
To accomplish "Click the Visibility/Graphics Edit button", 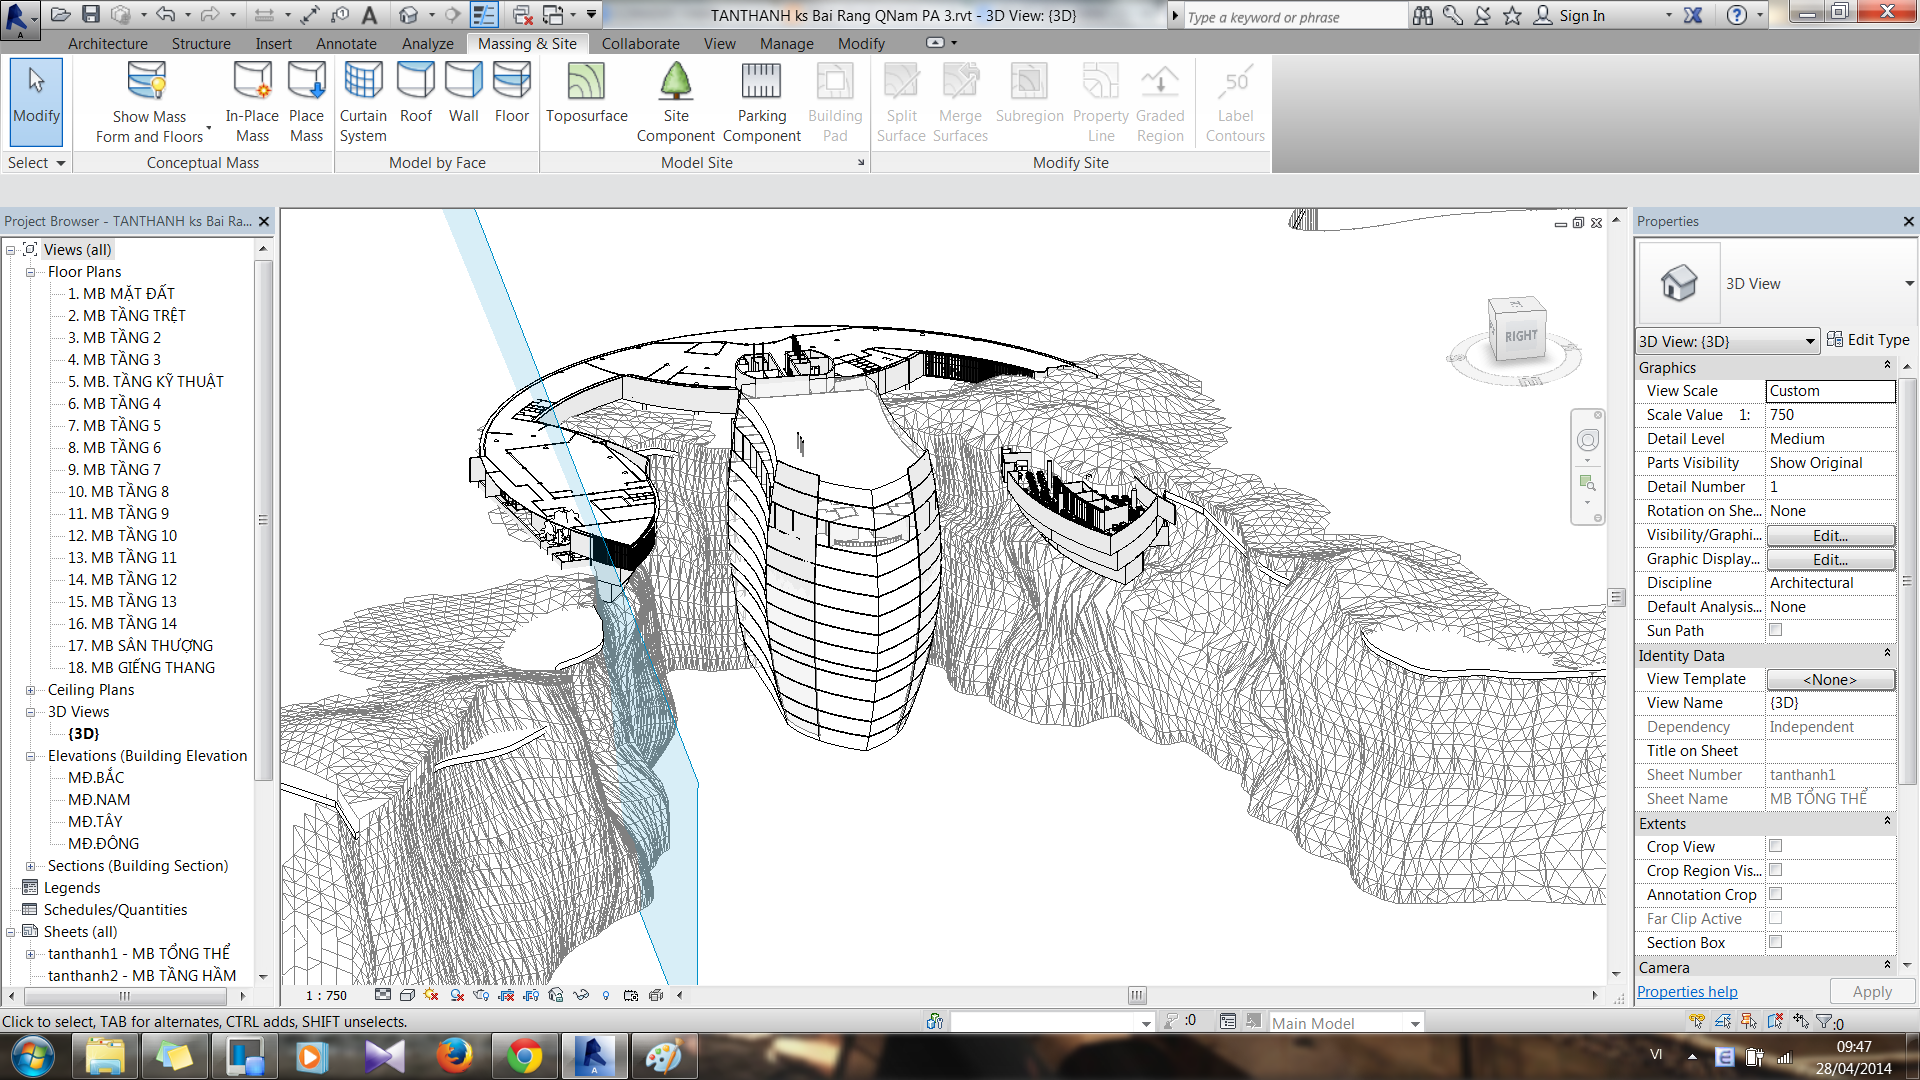I will coord(1829,535).
